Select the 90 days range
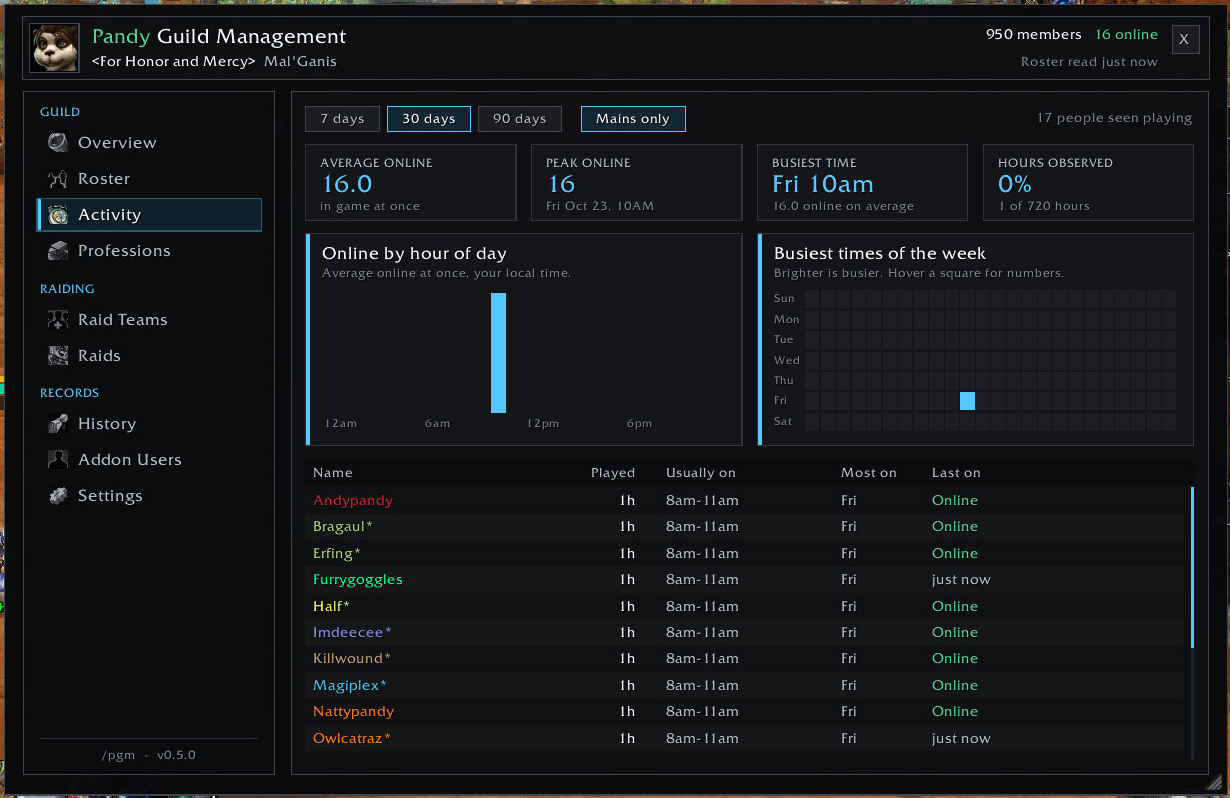1230x798 pixels. 520,119
